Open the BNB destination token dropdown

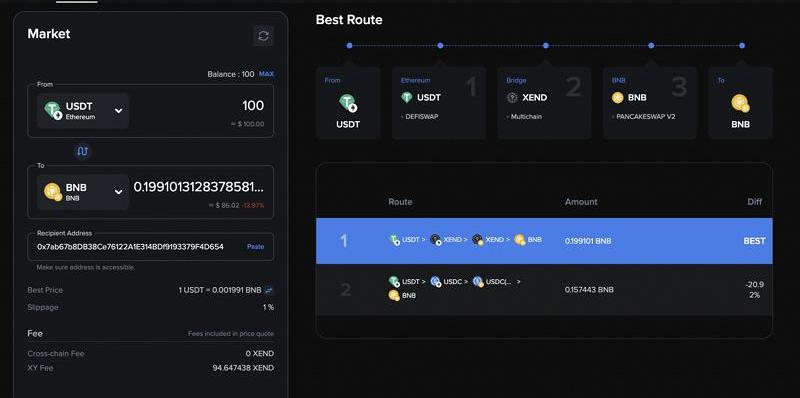83,192
